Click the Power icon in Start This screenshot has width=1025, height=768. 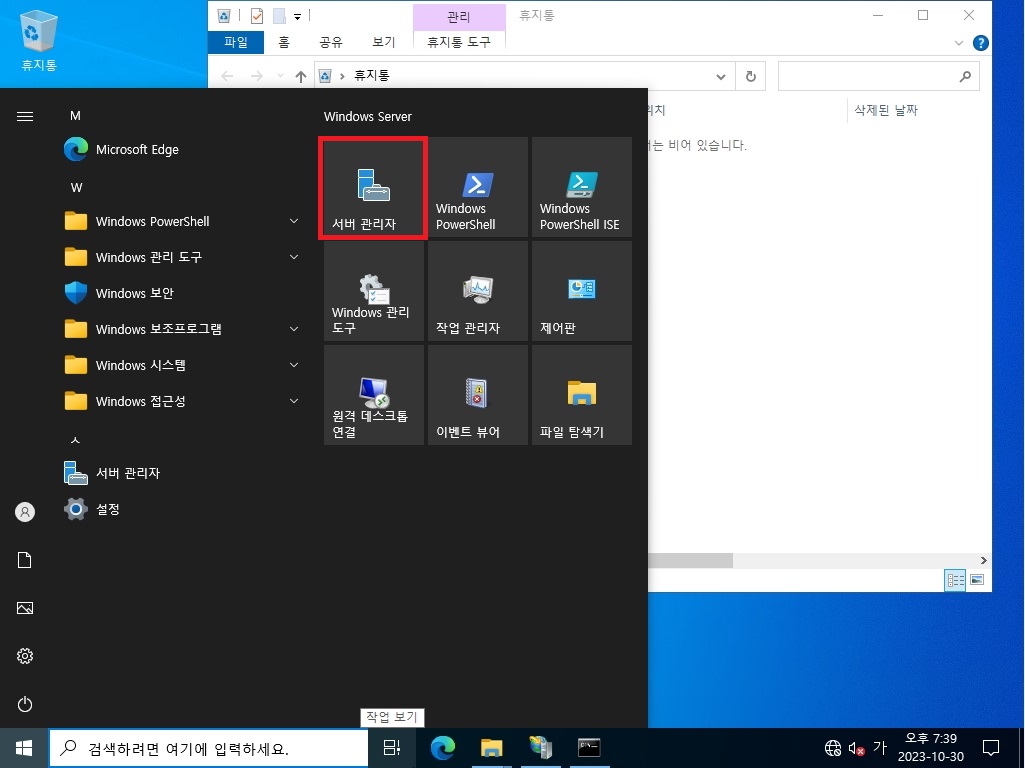tap(25, 704)
